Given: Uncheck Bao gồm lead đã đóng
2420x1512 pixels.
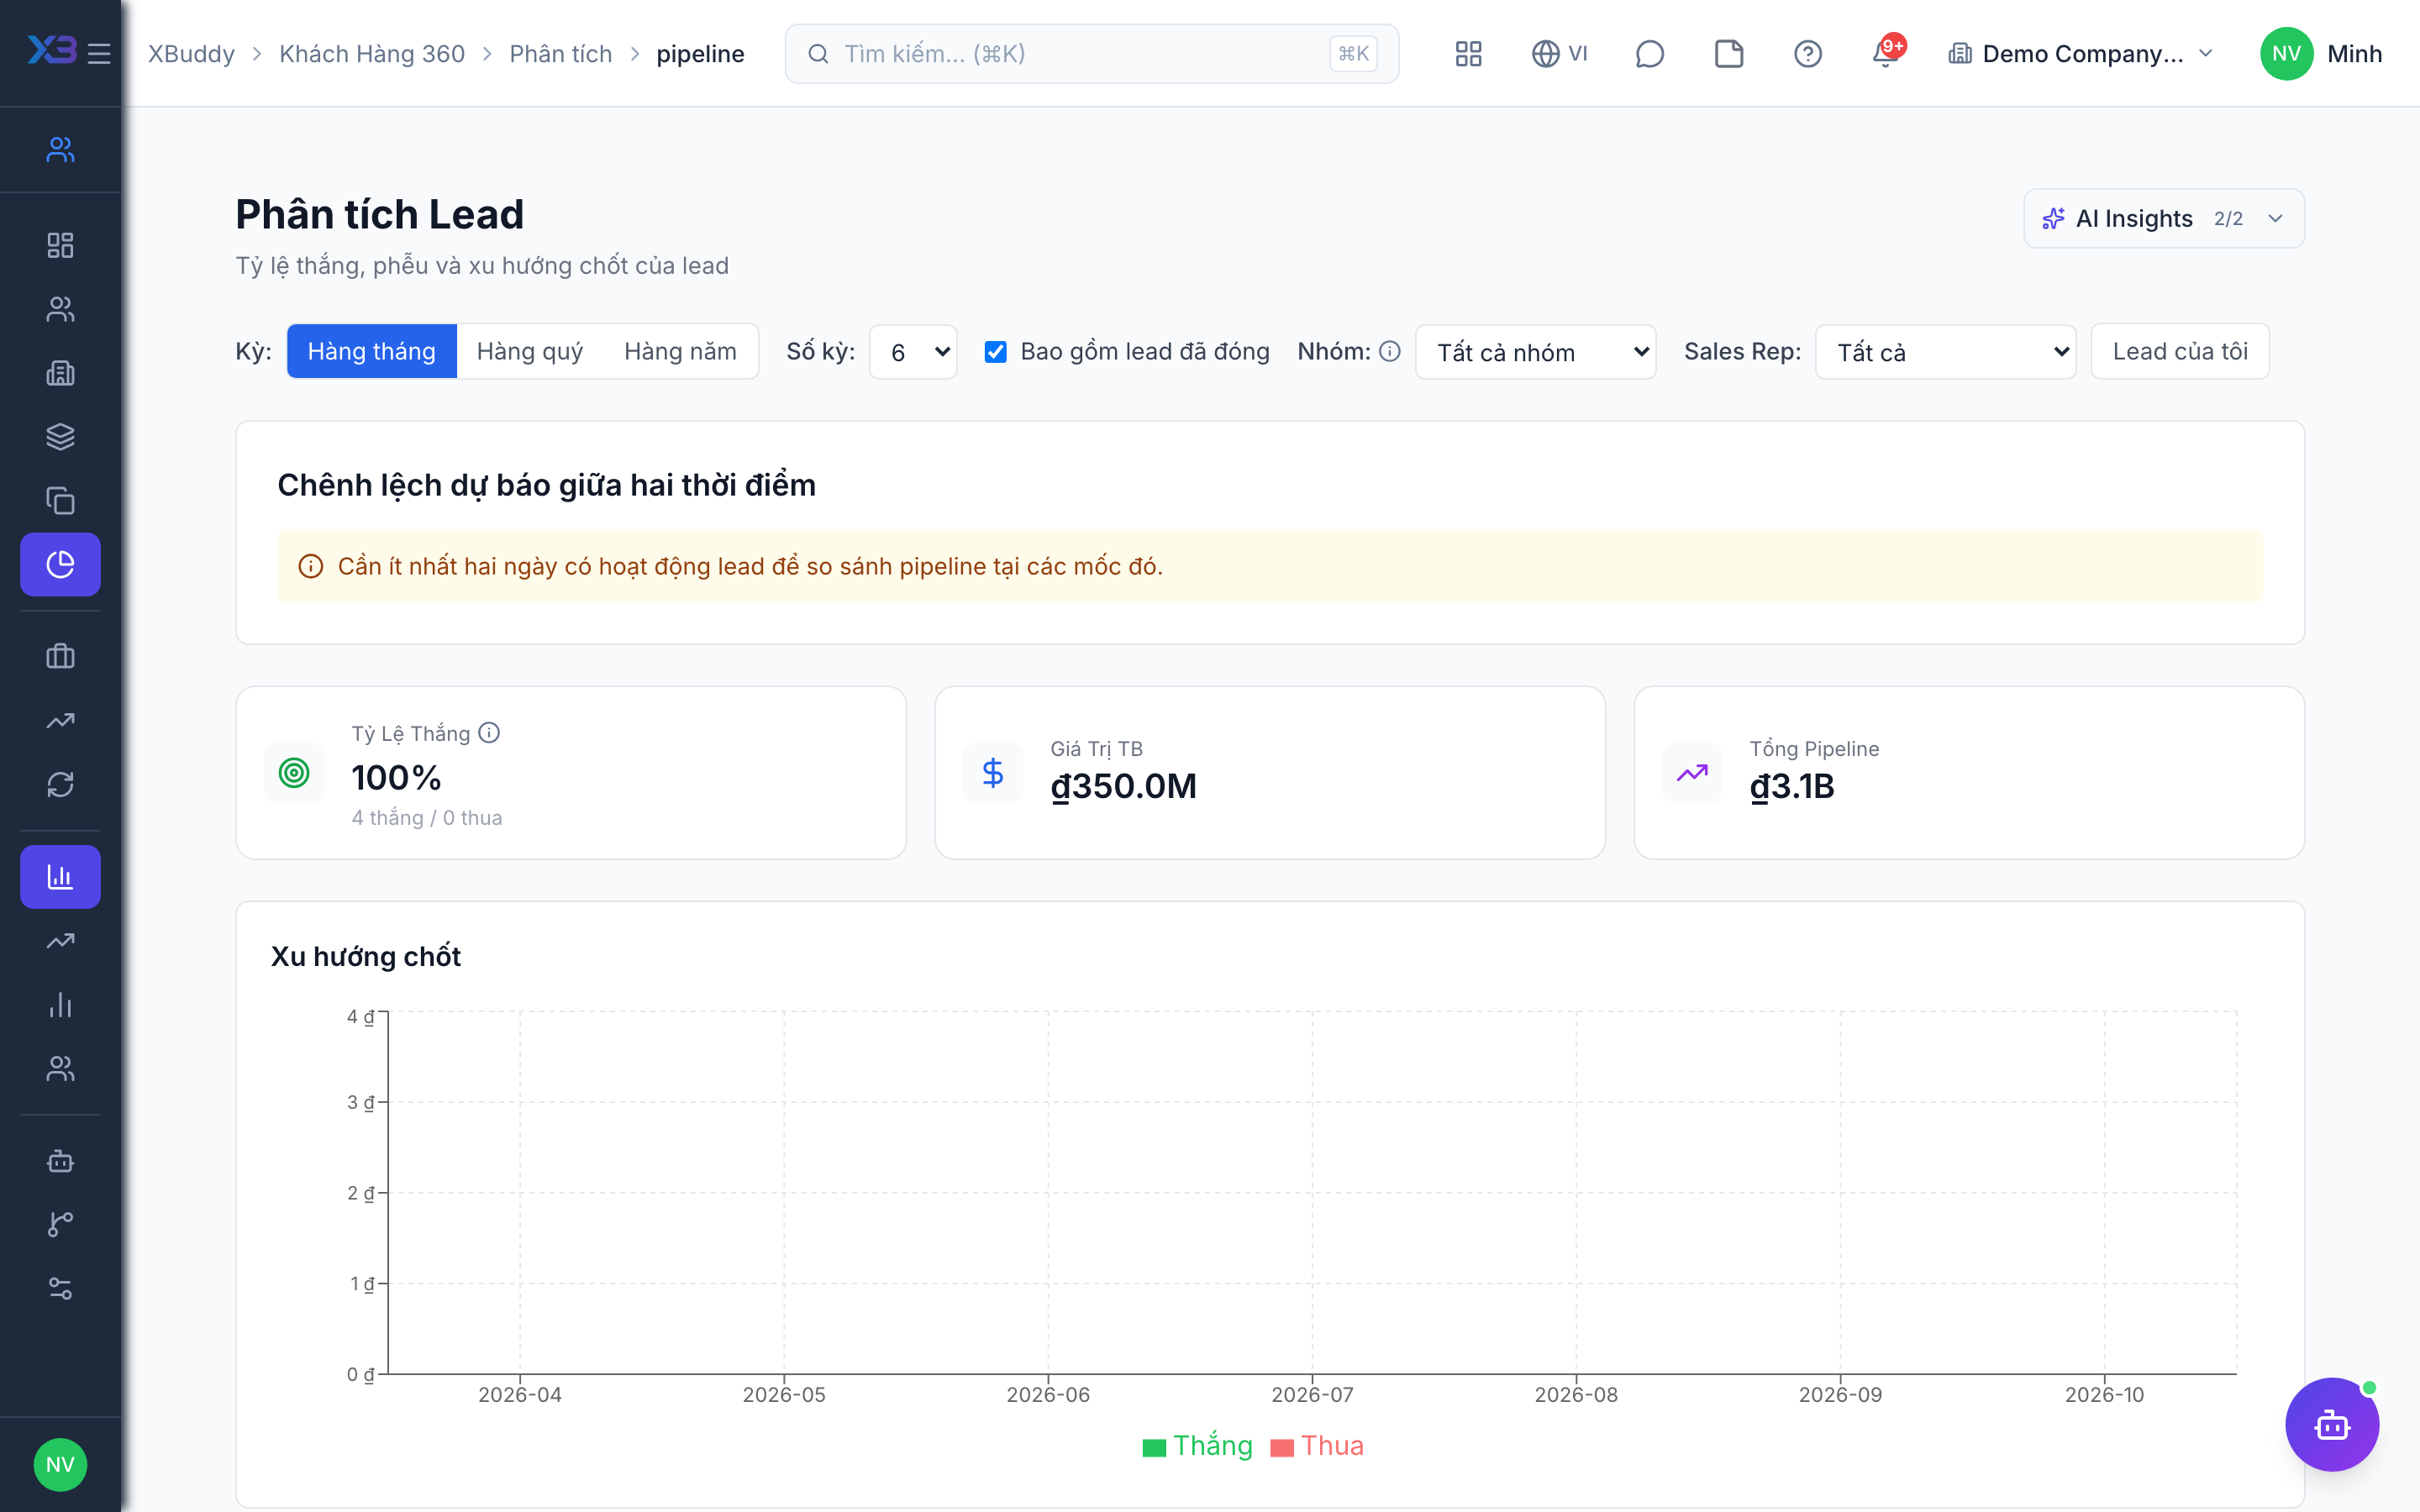Looking at the screenshot, I should (995, 351).
